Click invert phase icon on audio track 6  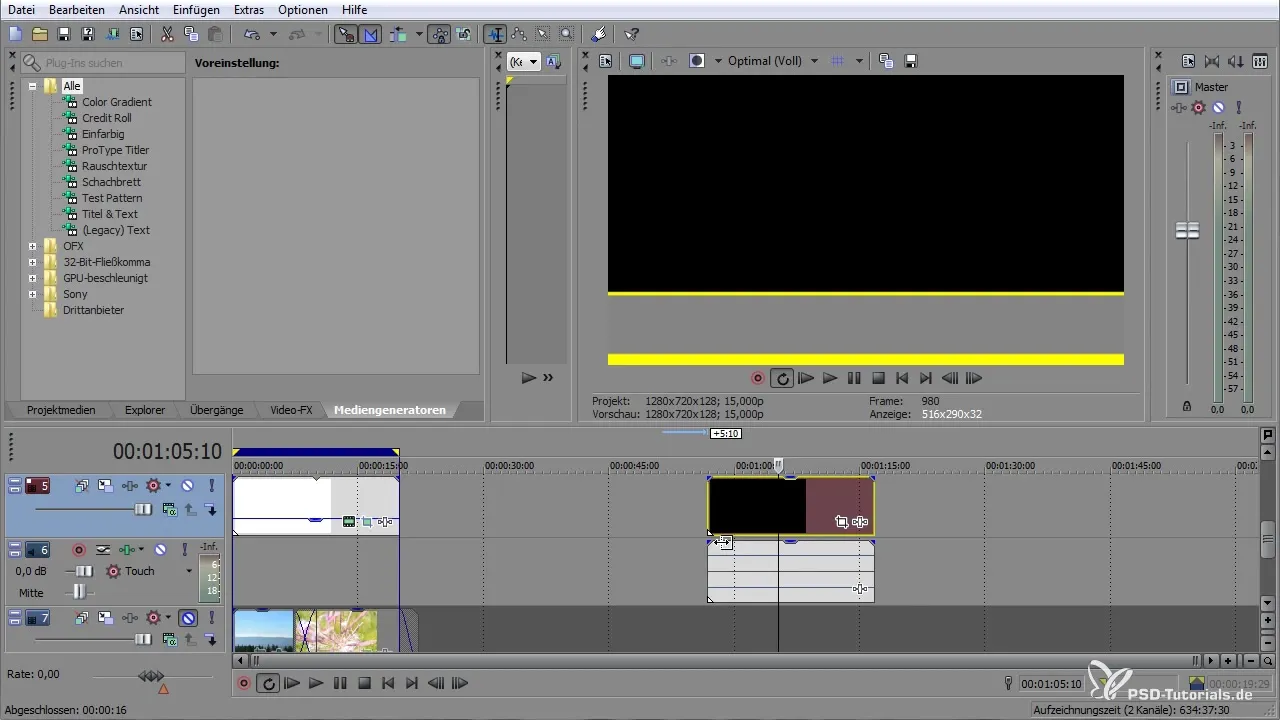(x=102, y=549)
